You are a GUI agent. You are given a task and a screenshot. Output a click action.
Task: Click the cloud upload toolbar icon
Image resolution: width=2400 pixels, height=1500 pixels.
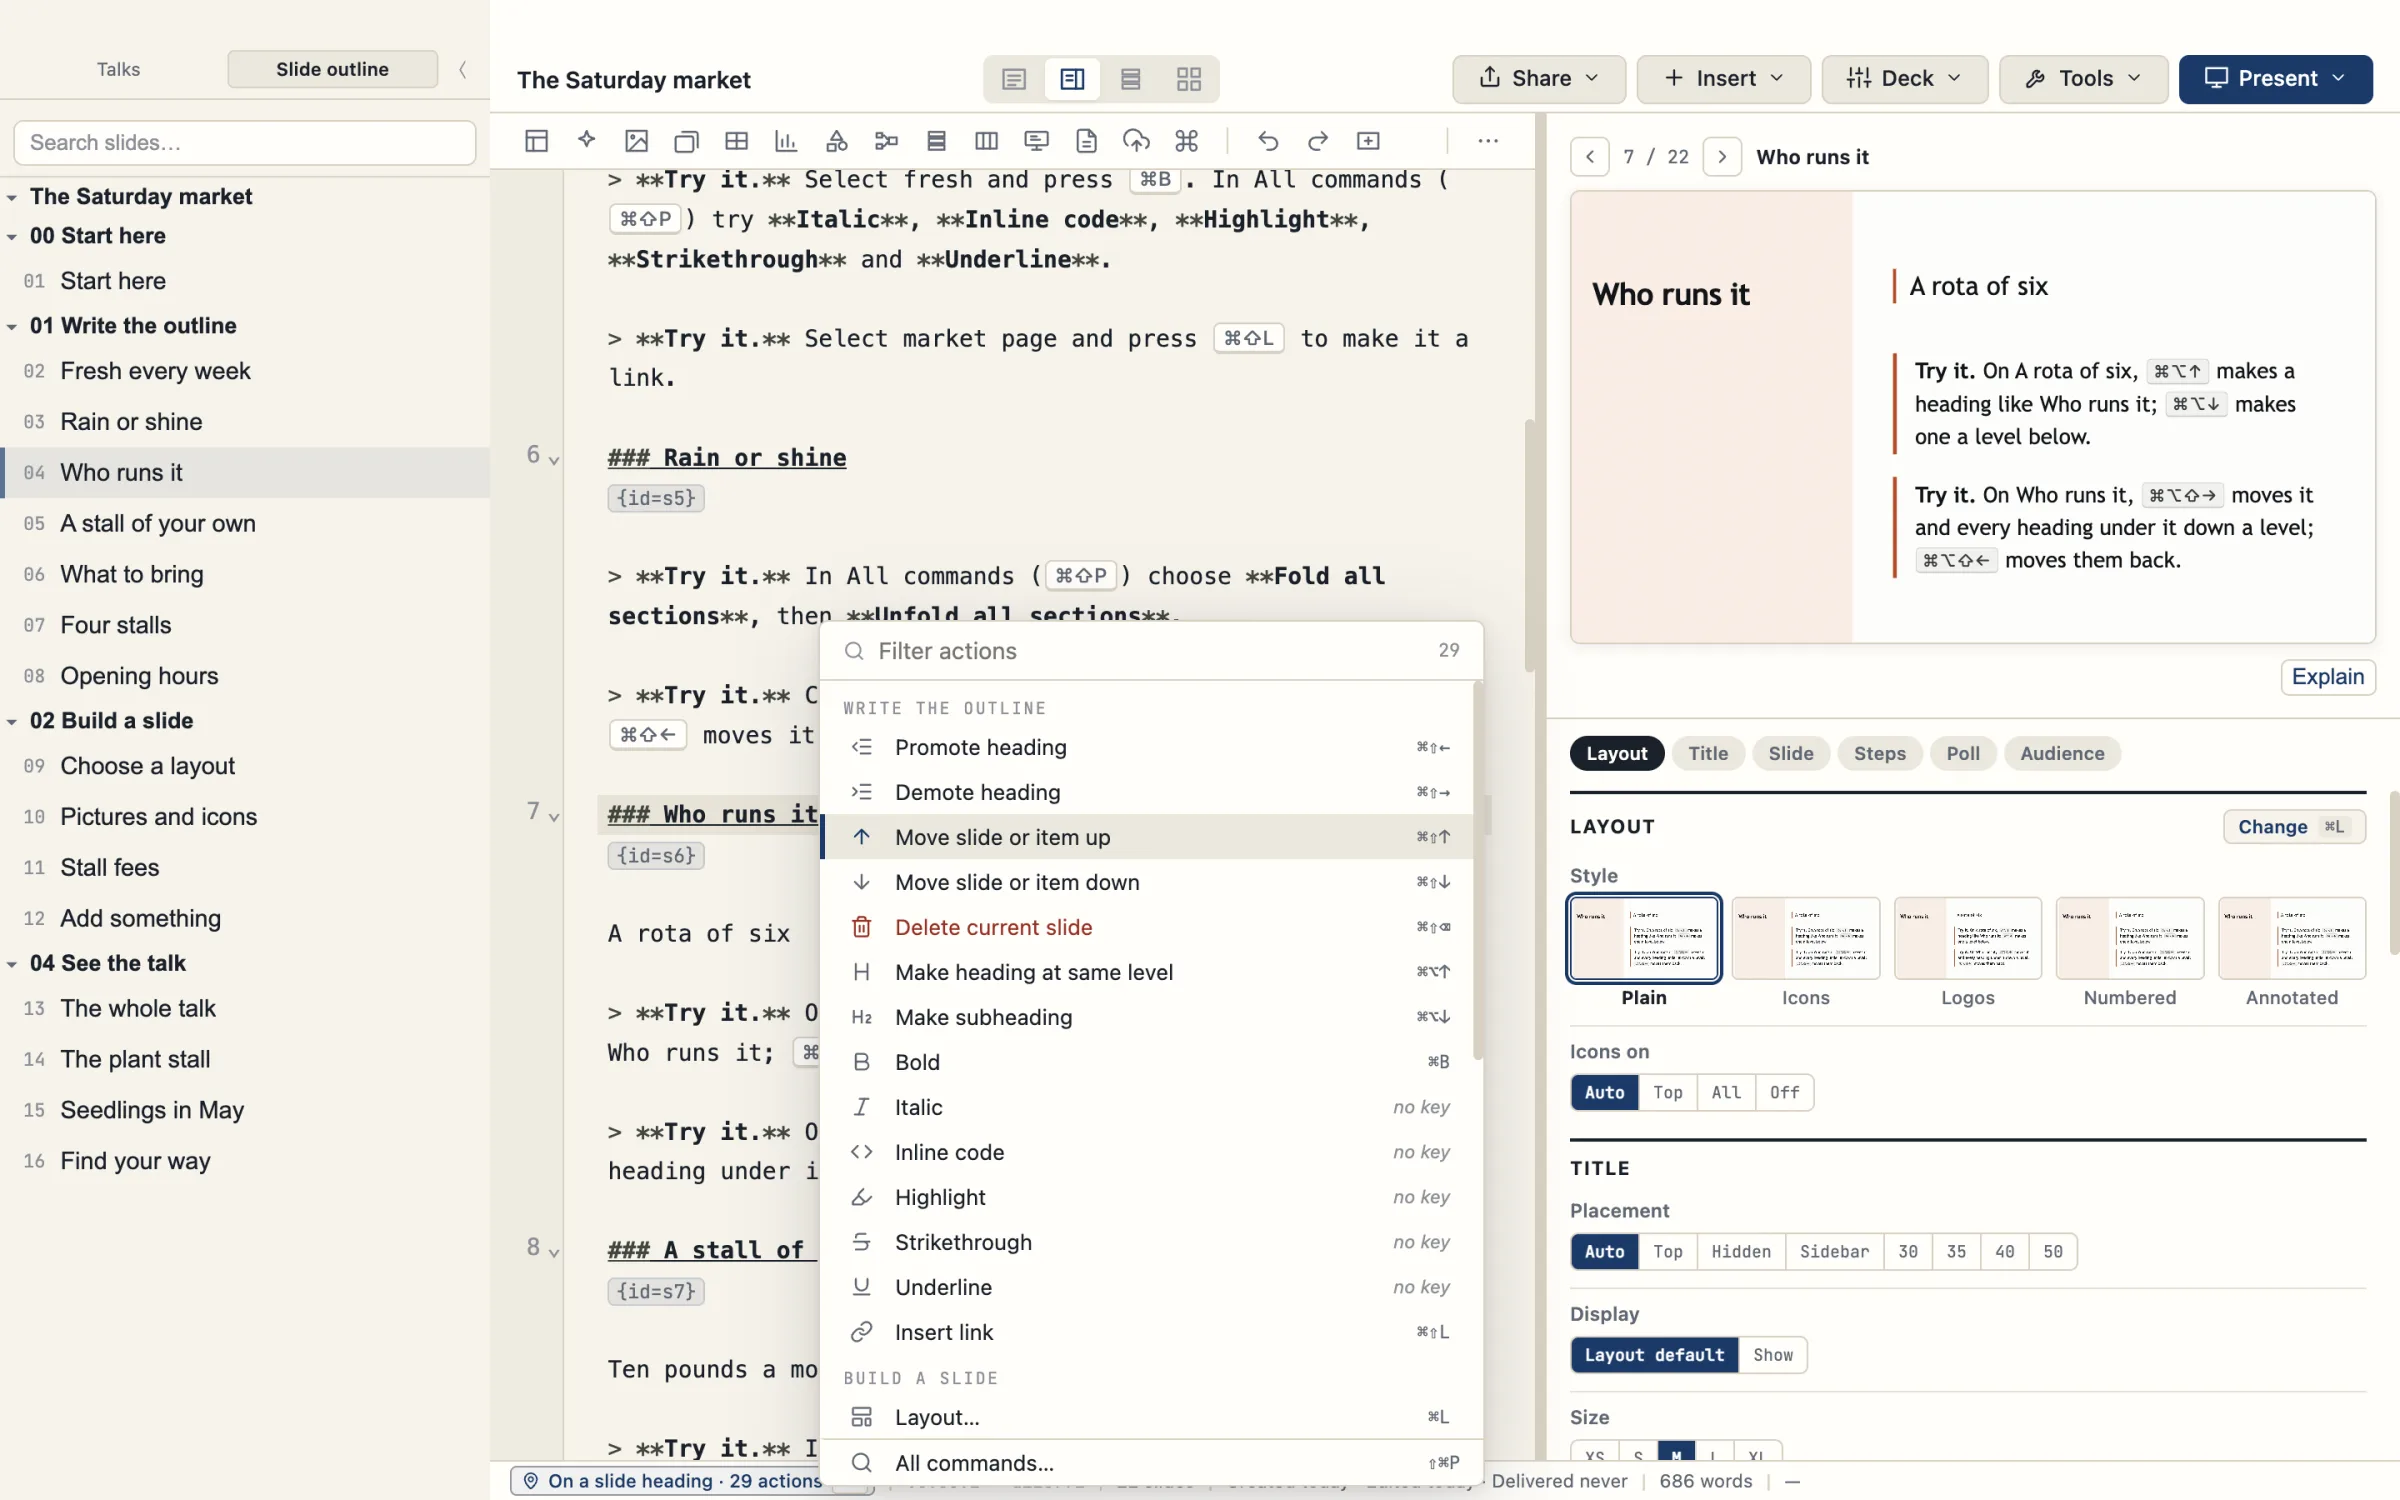coord(1136,141)
